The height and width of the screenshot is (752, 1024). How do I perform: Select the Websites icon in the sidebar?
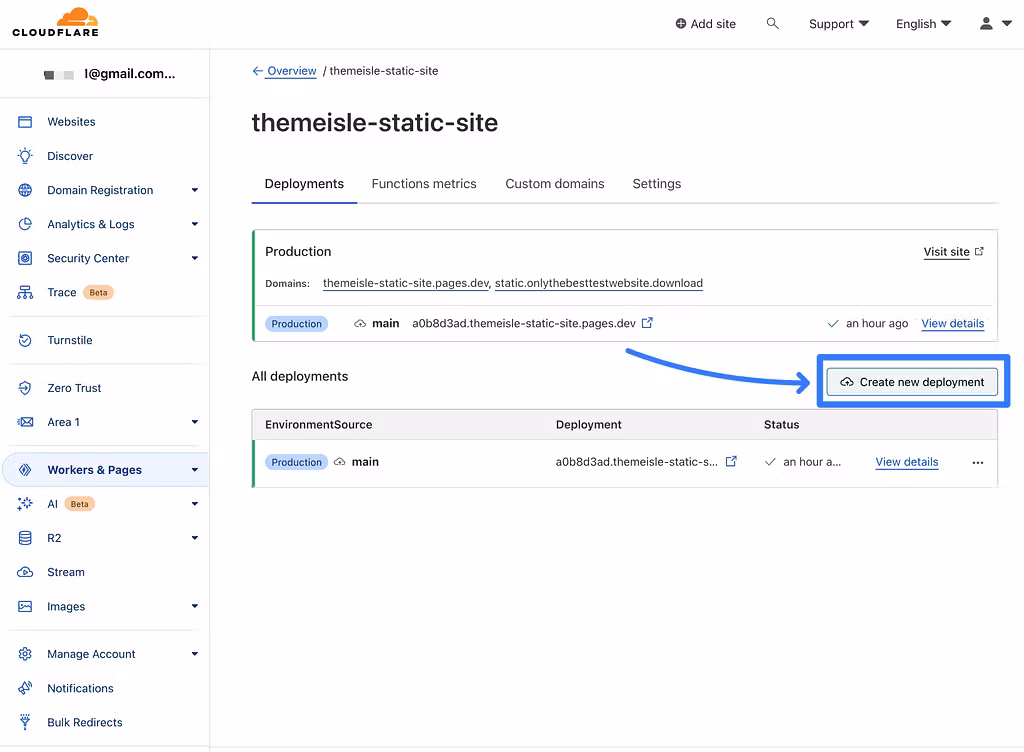(27, 121)
